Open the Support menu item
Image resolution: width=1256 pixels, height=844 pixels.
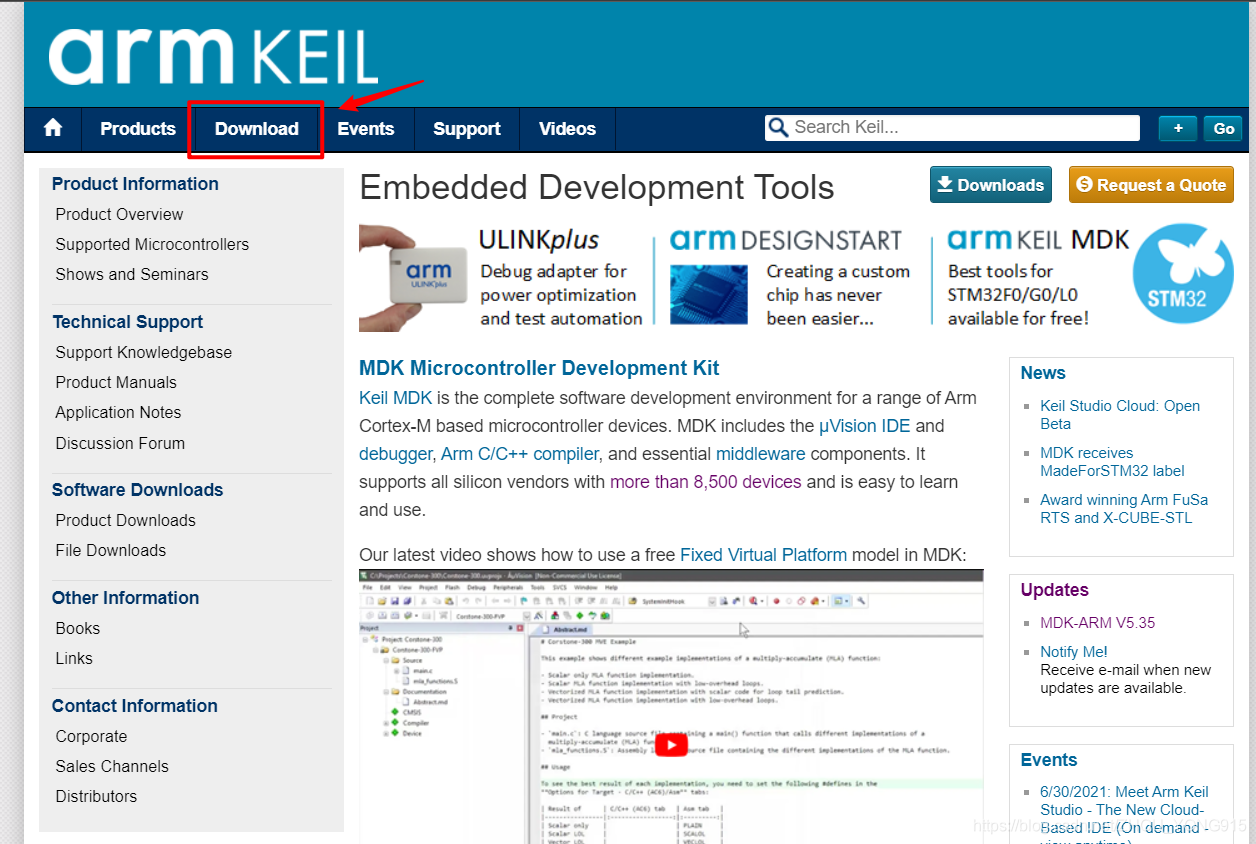tap(467, 129)
